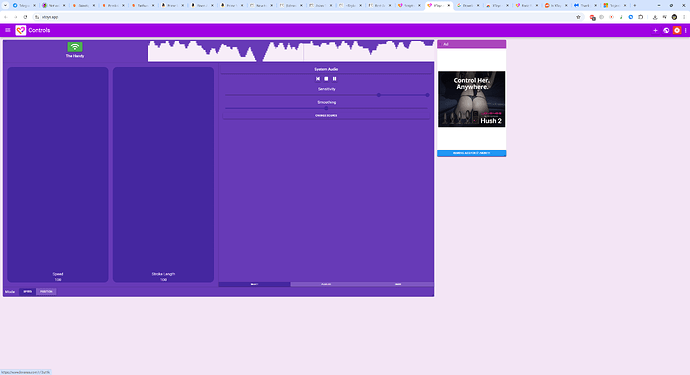Bookmark this page with the star icon
The height and width of the screenshot is (375, 690).
[x=578, y=17]
